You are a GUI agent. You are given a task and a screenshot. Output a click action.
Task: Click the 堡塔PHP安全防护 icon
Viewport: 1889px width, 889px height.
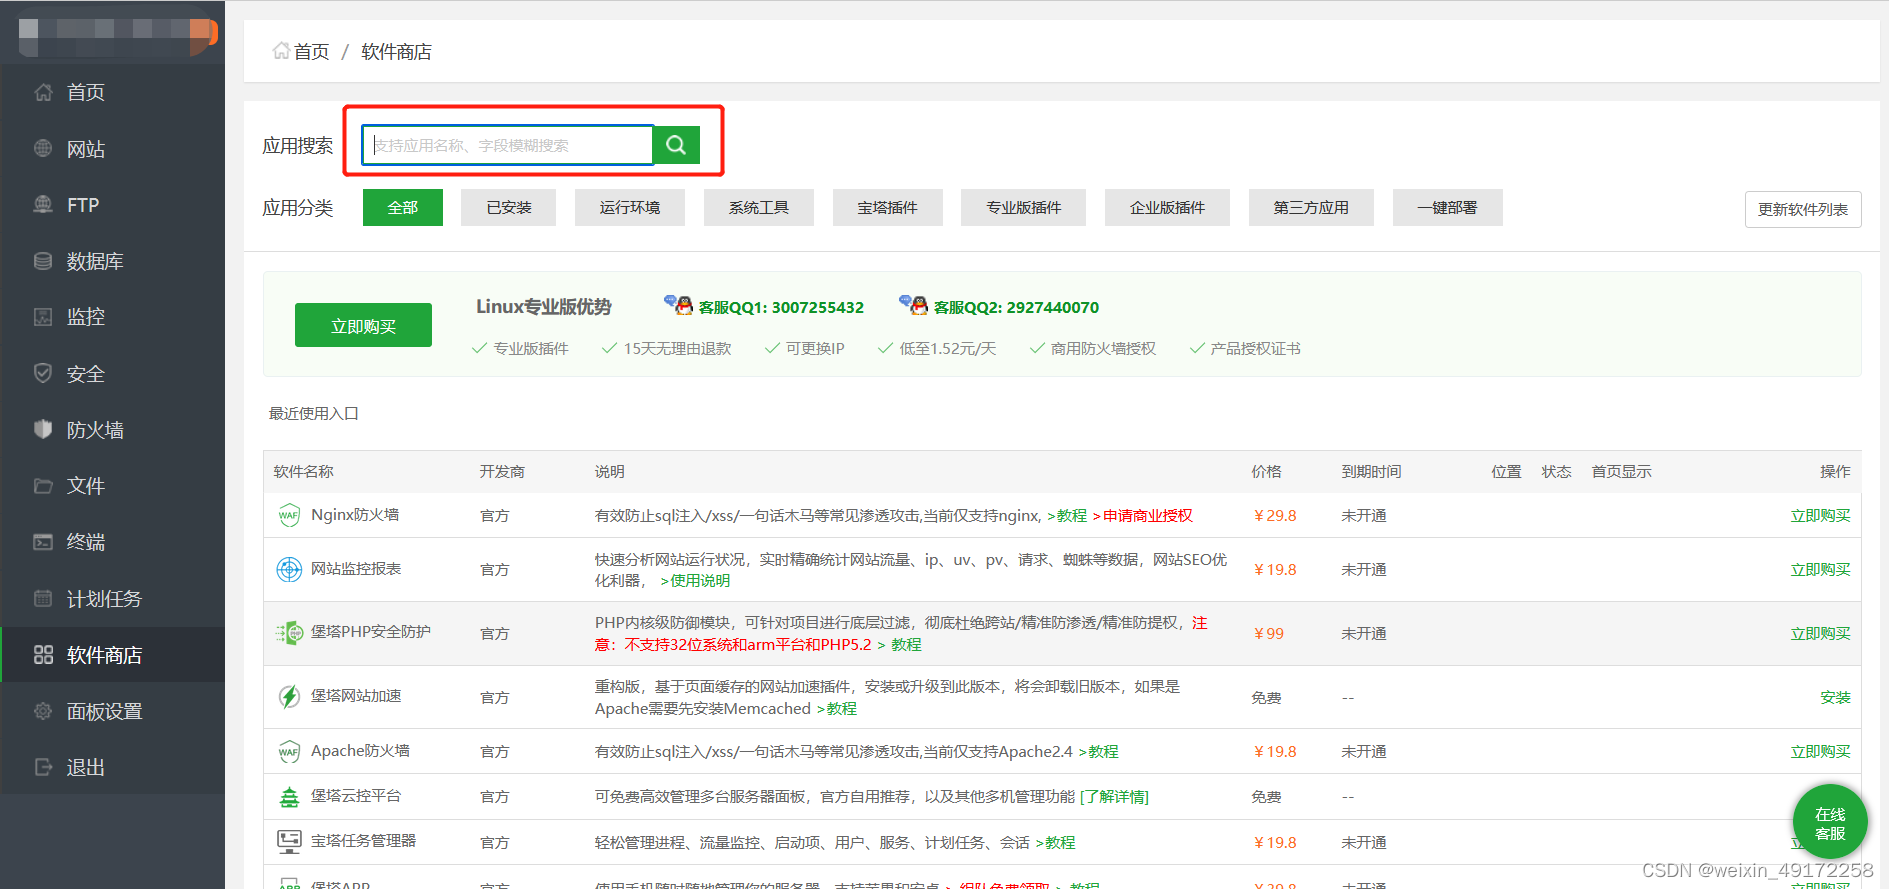[x=289, y=633]
